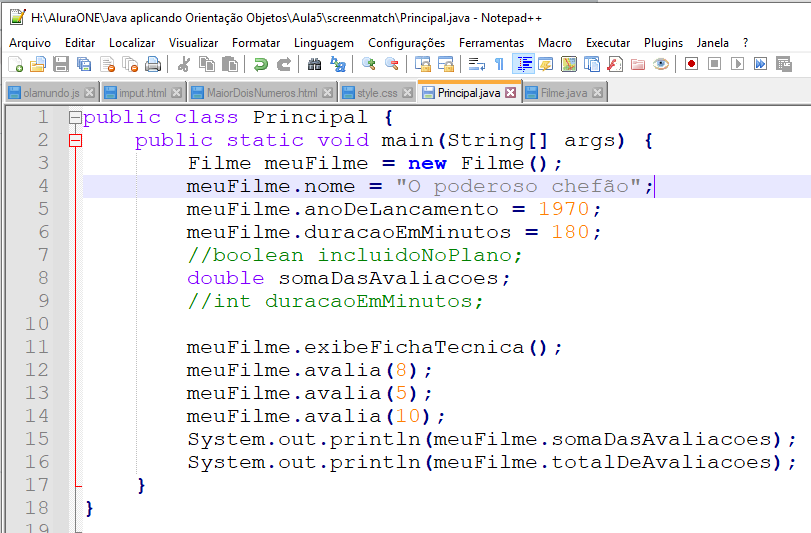Screen dimensions: 811x533
Task: Undo the last action with green arrow
Action: coord(261,64)
